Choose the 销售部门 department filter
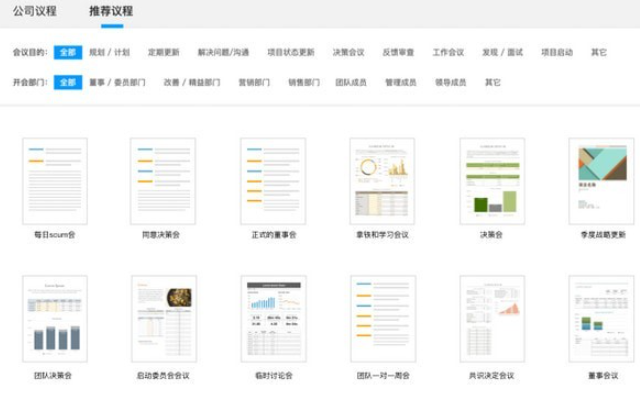 pyautogui.click(x=304, y=82)
